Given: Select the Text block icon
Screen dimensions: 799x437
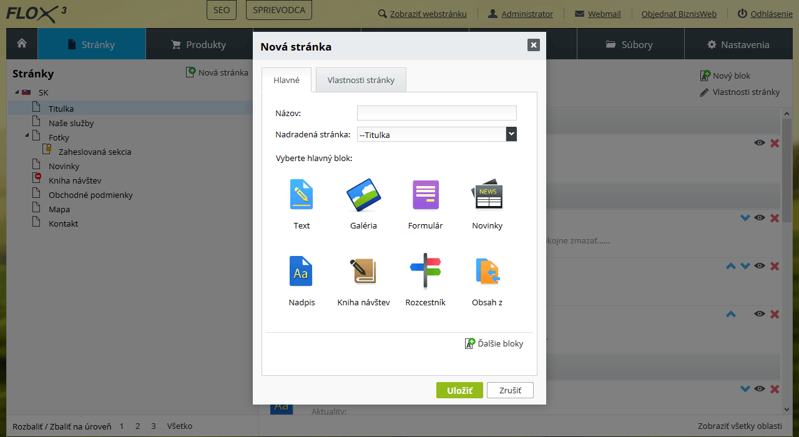Looking at the screenshot, I should point(301,195).
